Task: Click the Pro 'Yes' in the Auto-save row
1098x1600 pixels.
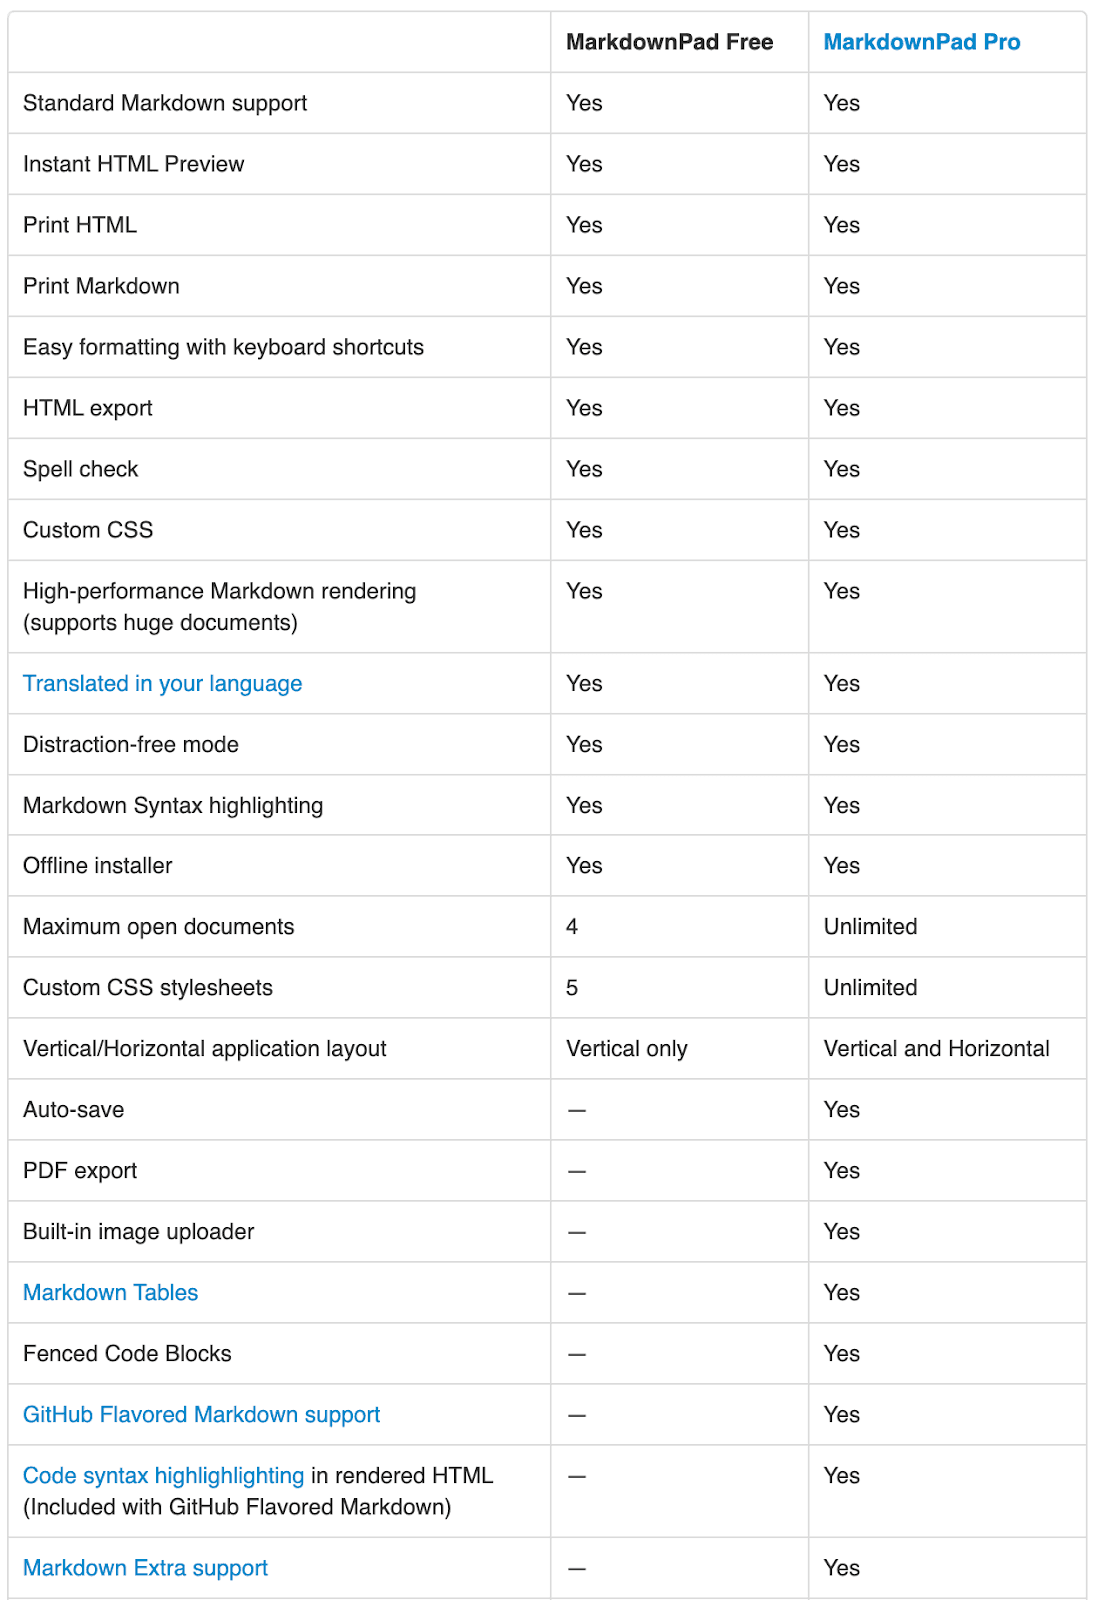Action: click(841, 1110)
